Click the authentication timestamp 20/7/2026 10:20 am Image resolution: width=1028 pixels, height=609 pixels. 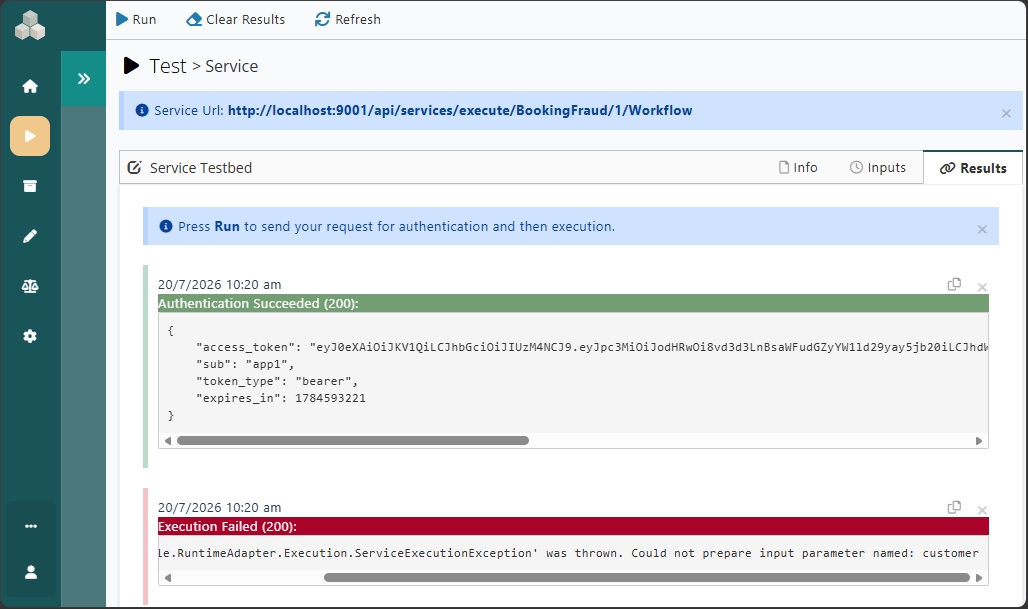(x=220, y=285)
